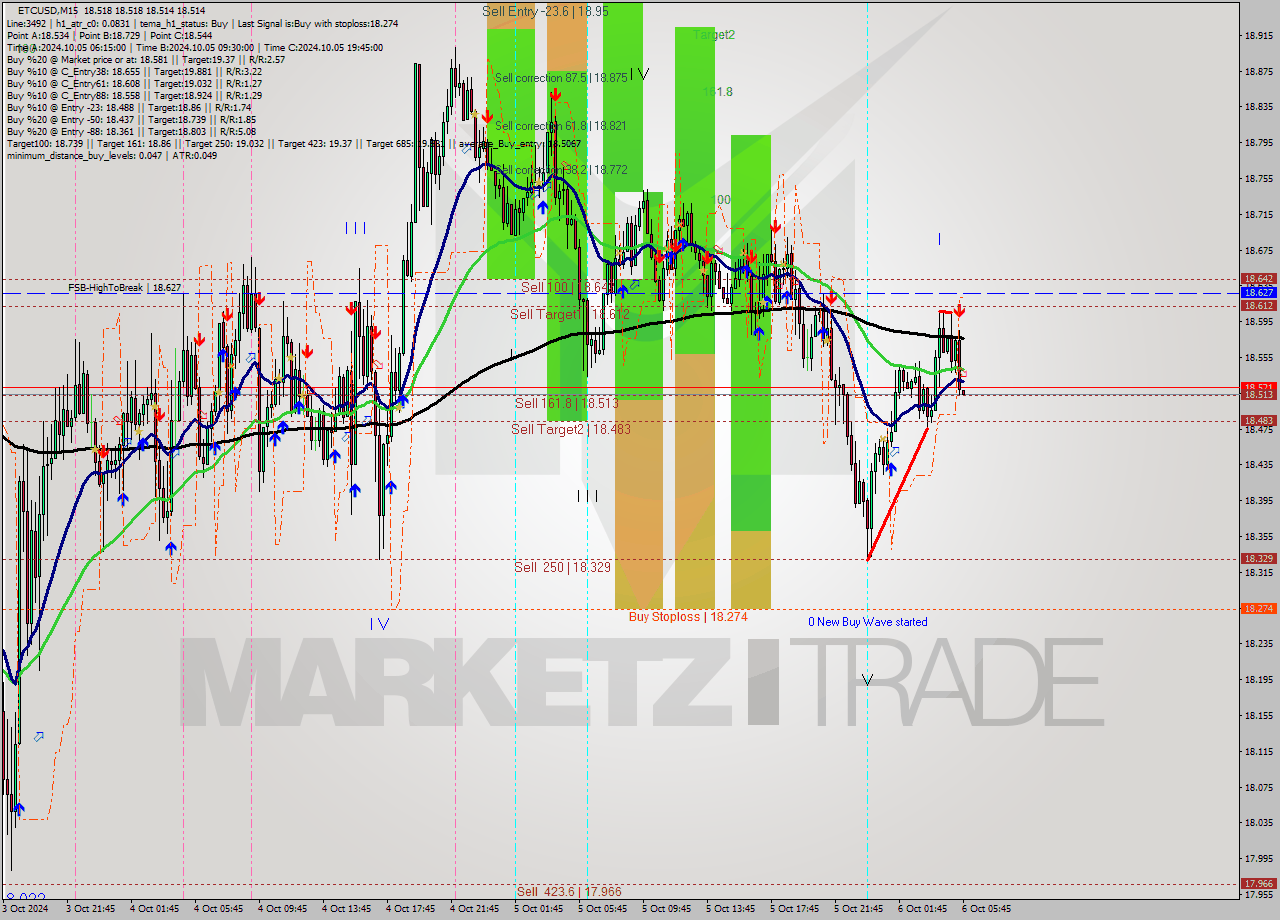1280x920 pixels.
Task: Select the Sell 161.8 18.513 label
Action: (566, 403)
